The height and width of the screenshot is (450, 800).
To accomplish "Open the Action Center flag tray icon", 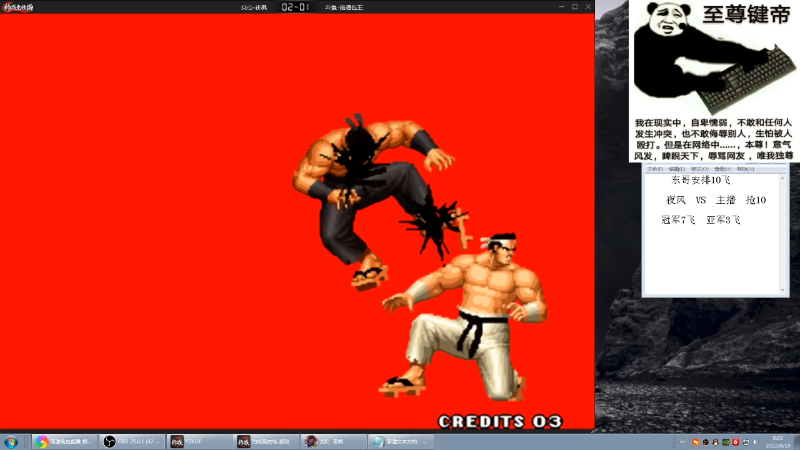I will pyautogui.click(x=746, y=442).
